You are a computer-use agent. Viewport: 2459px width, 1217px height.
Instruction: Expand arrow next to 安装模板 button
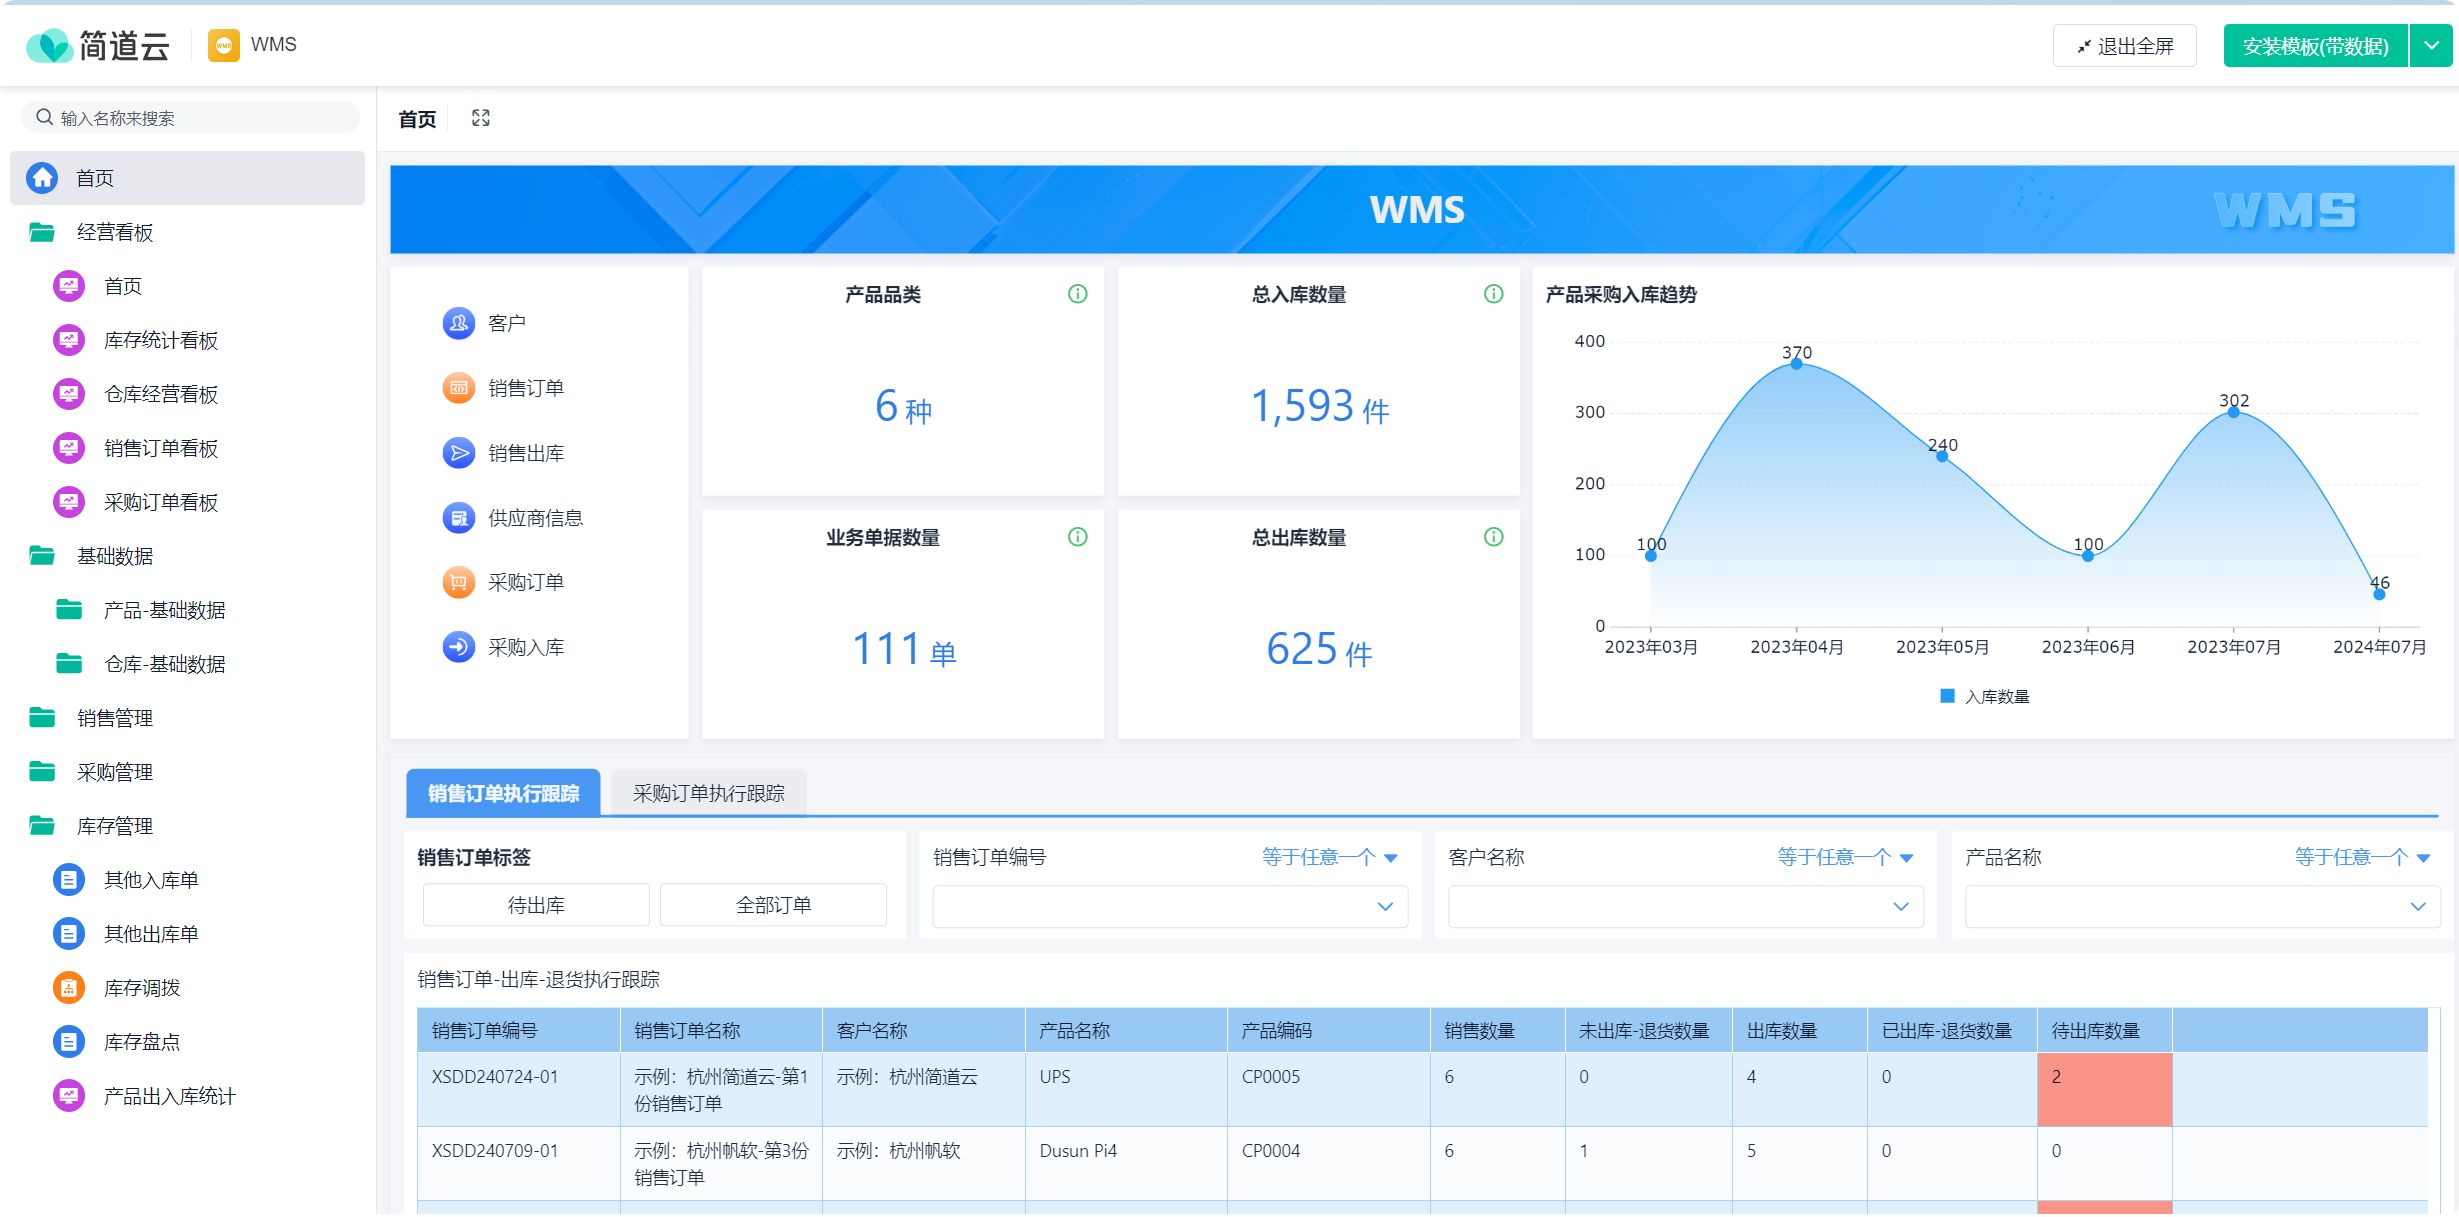(x=2431, y=46)
